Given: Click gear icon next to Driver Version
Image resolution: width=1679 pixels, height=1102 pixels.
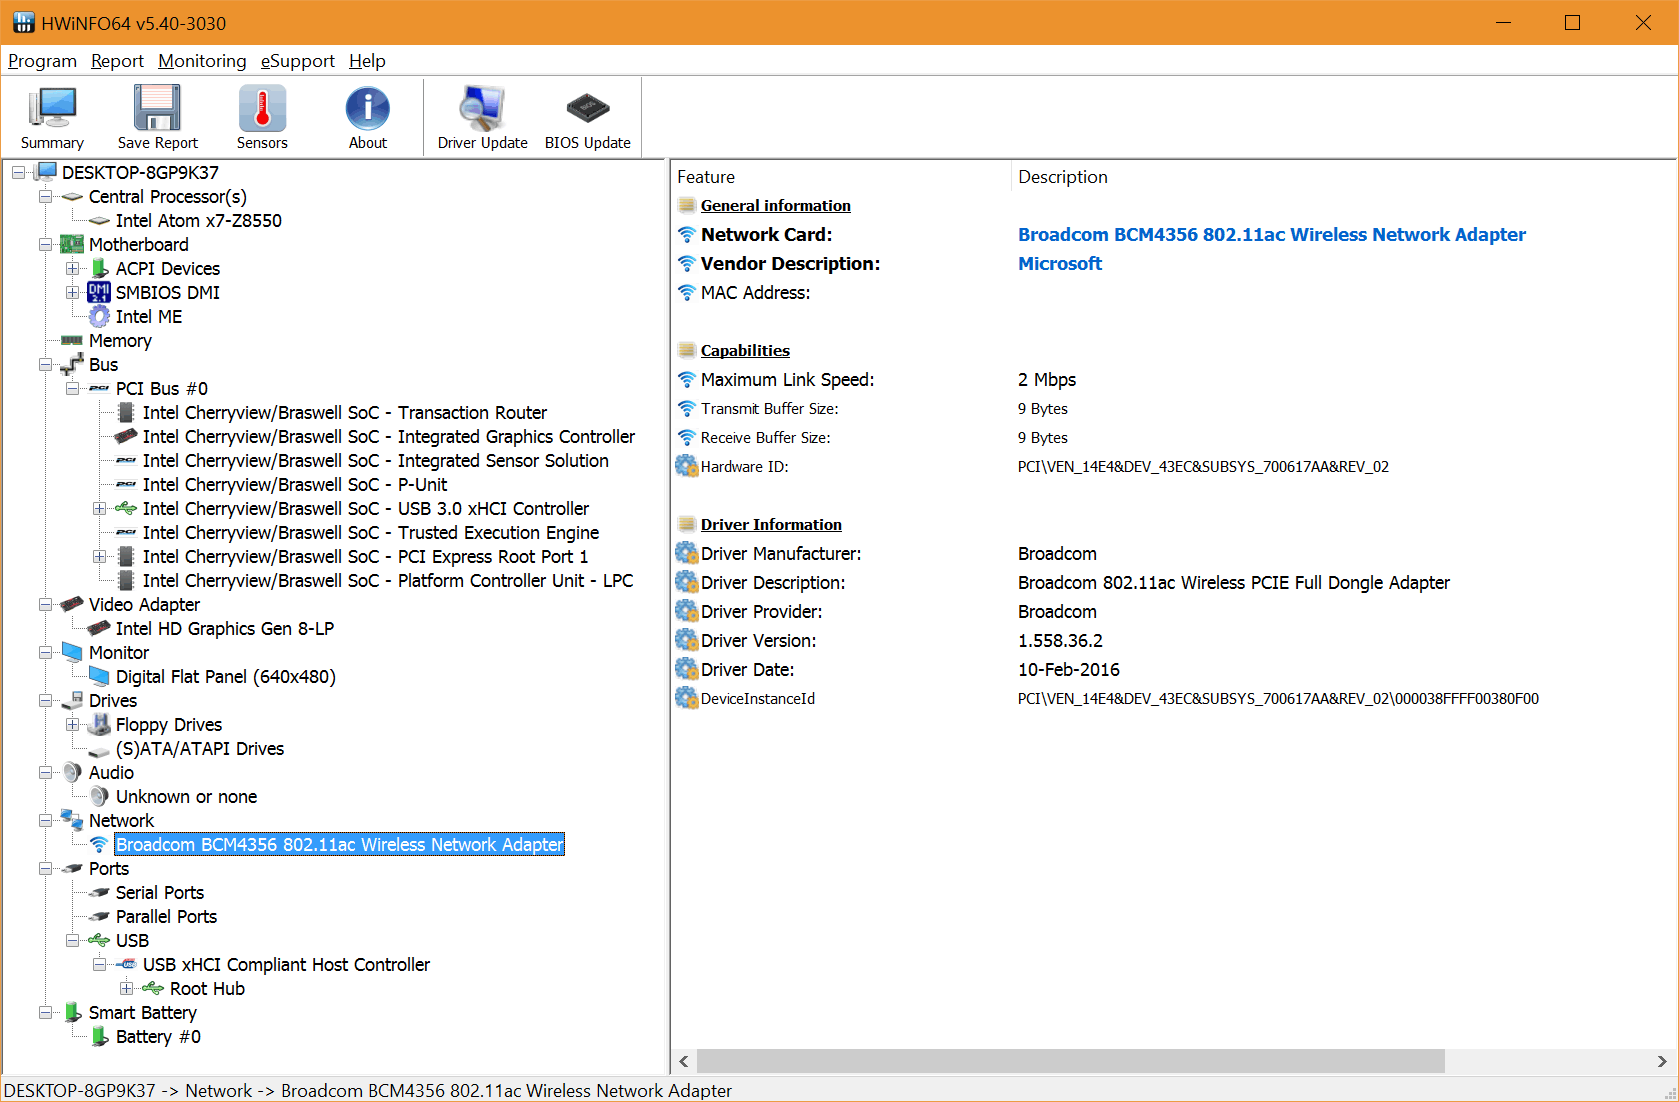Looking at the screenshot, I should click(x=687, y=640).
